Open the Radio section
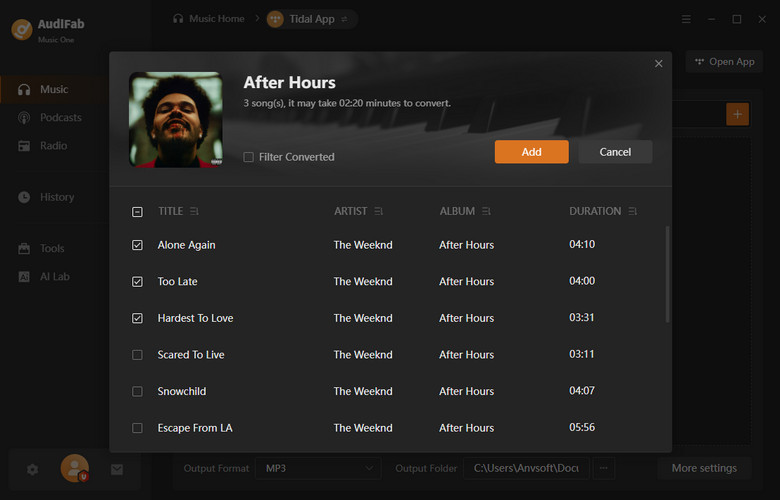The width and height of the screenshot is (780, 500). 54,146
